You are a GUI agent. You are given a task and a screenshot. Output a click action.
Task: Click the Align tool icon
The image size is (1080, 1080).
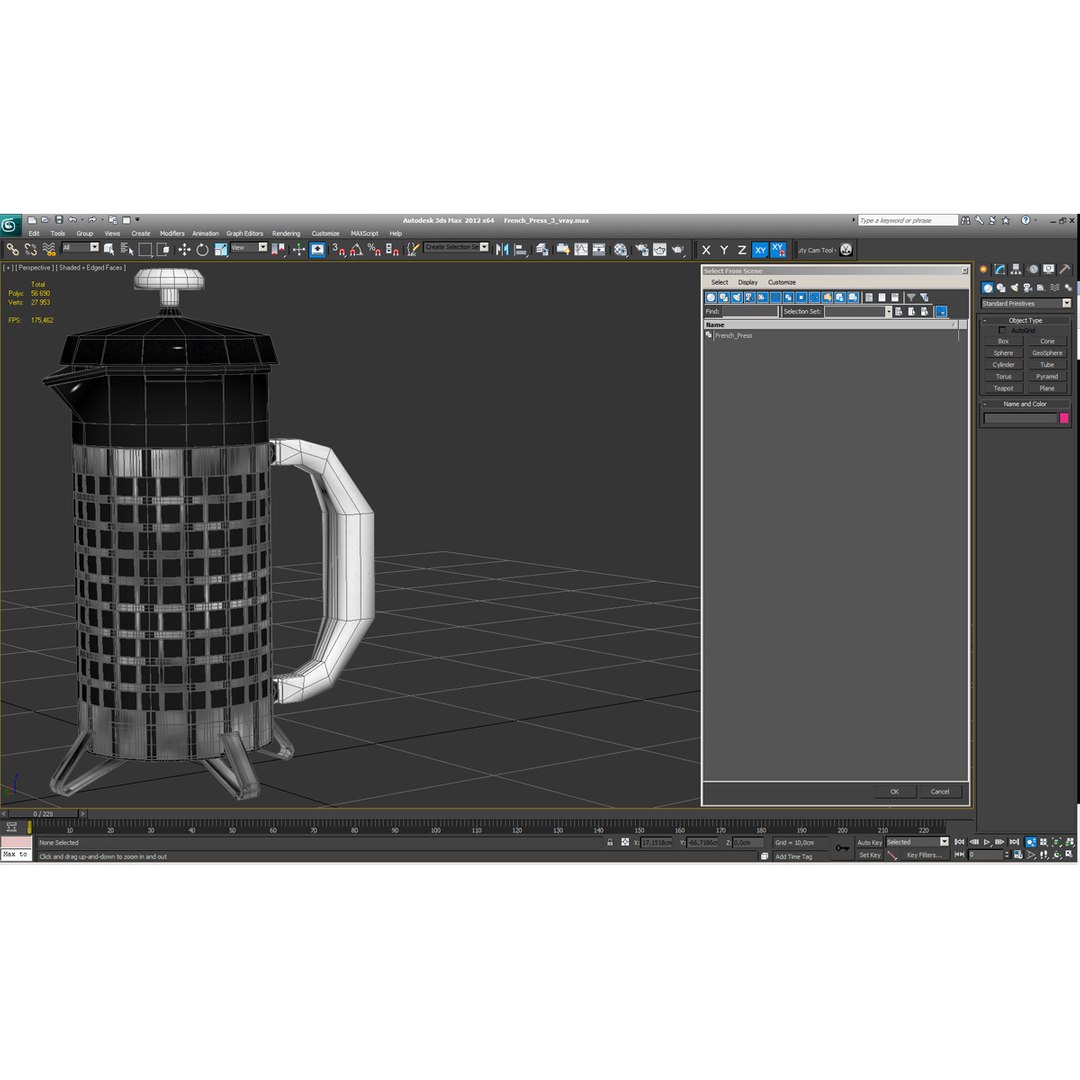521,249
